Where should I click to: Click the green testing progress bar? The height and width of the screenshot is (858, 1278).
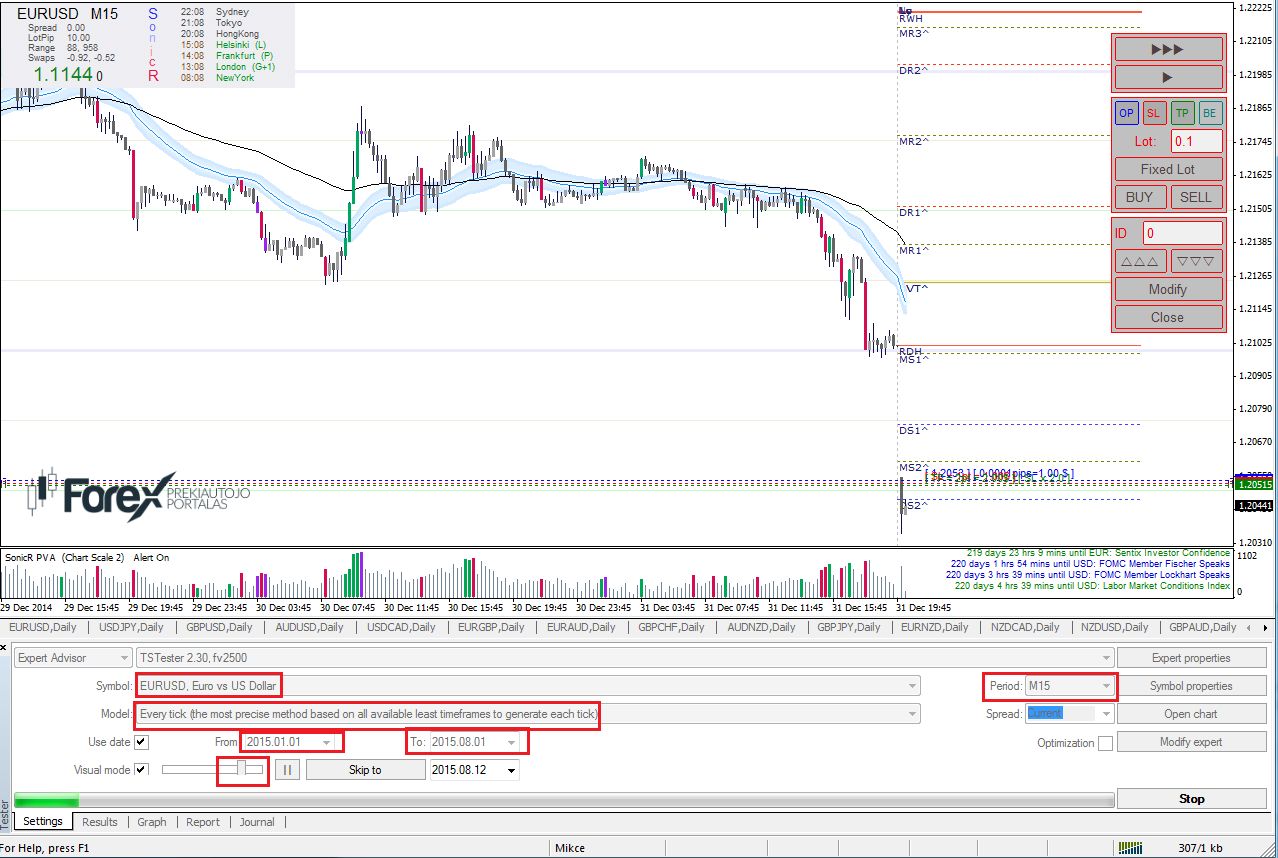[x=564, y=799]
